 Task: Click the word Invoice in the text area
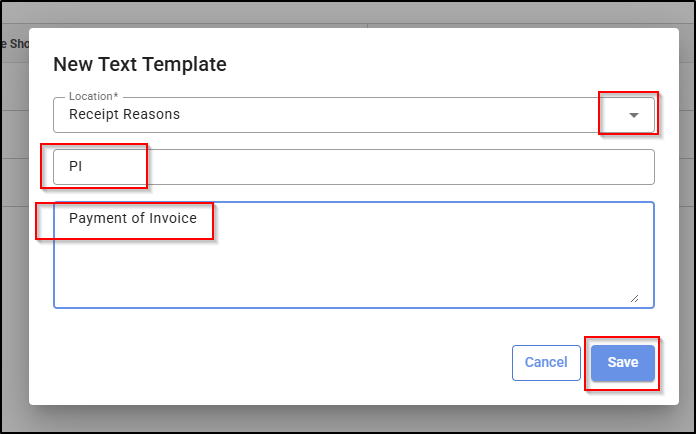click(173, 217)
